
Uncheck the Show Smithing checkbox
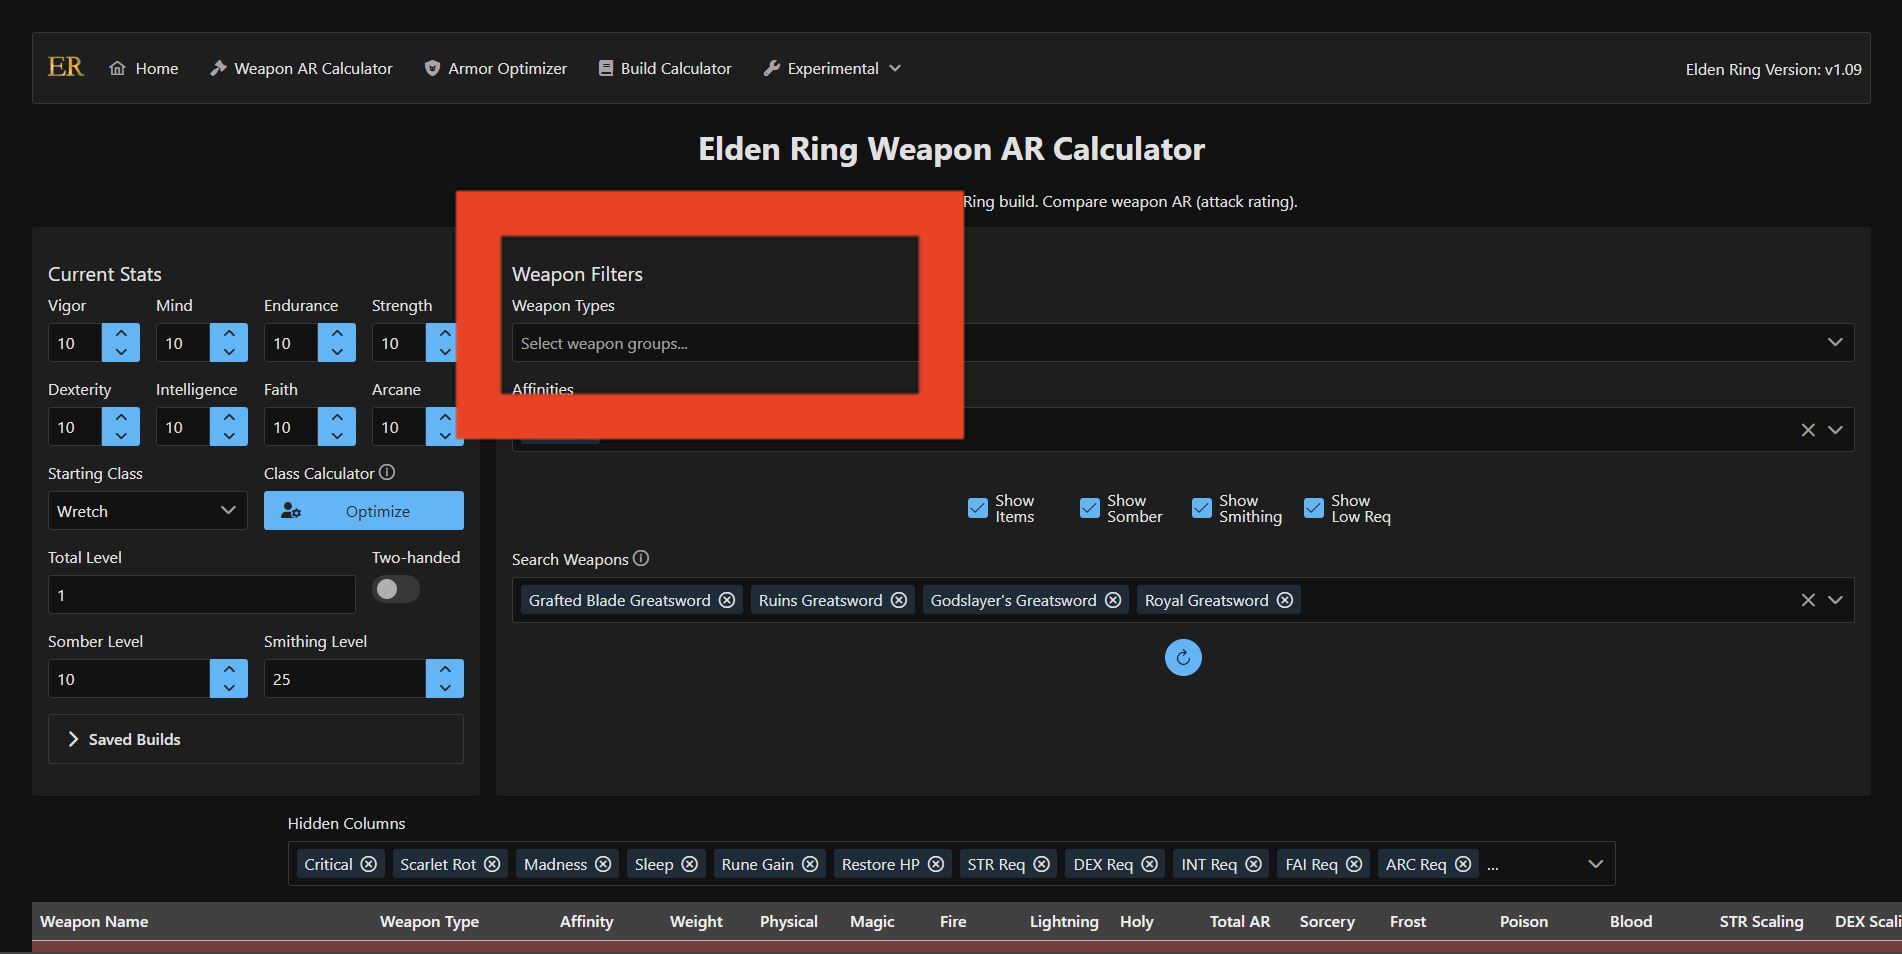(x=1202, y=509)
